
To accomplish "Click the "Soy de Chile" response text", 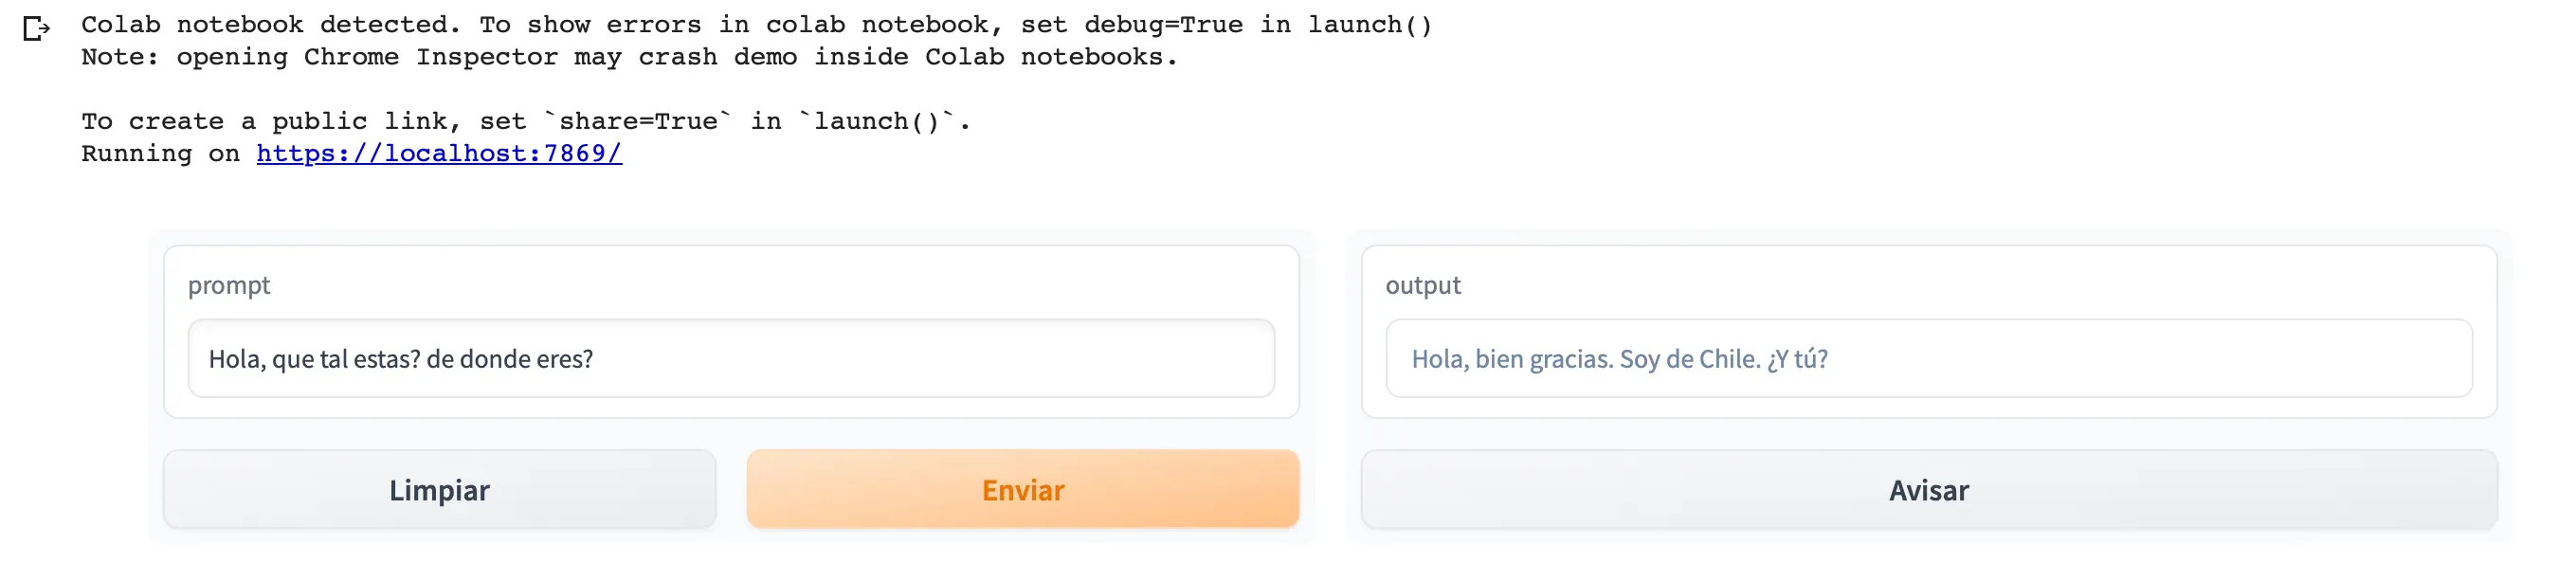I will (1689, 359).
